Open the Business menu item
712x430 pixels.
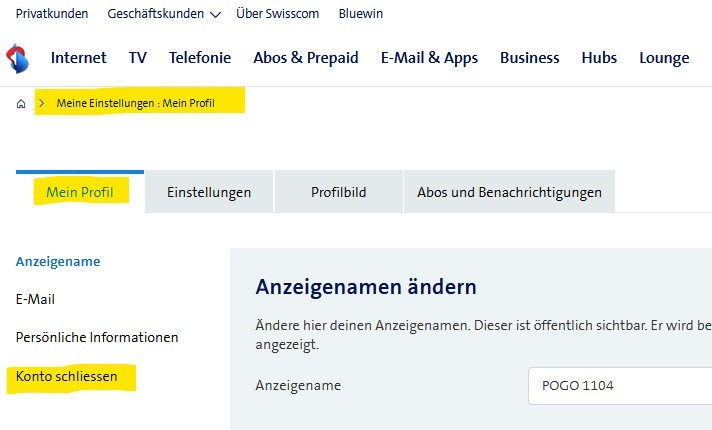529,58
